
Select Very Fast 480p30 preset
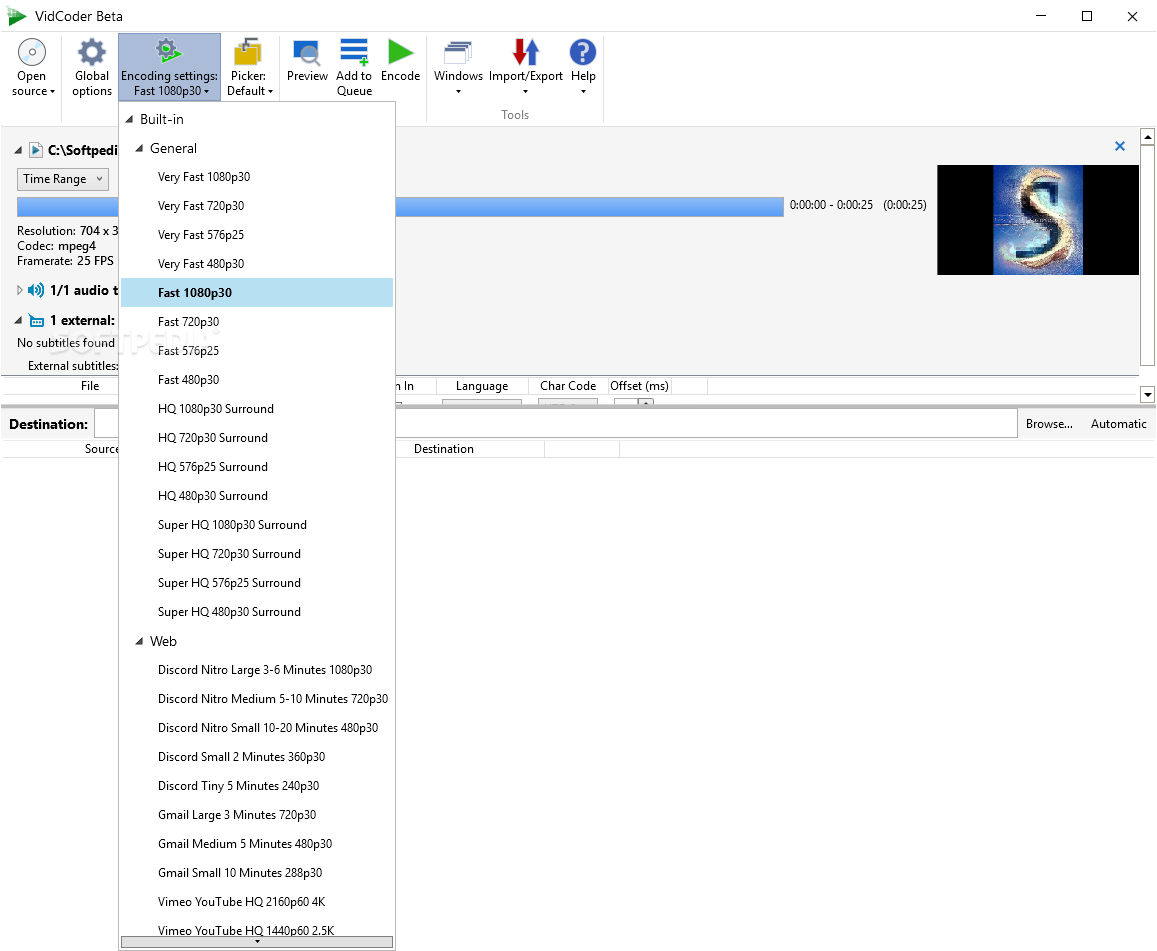point(257,263)
